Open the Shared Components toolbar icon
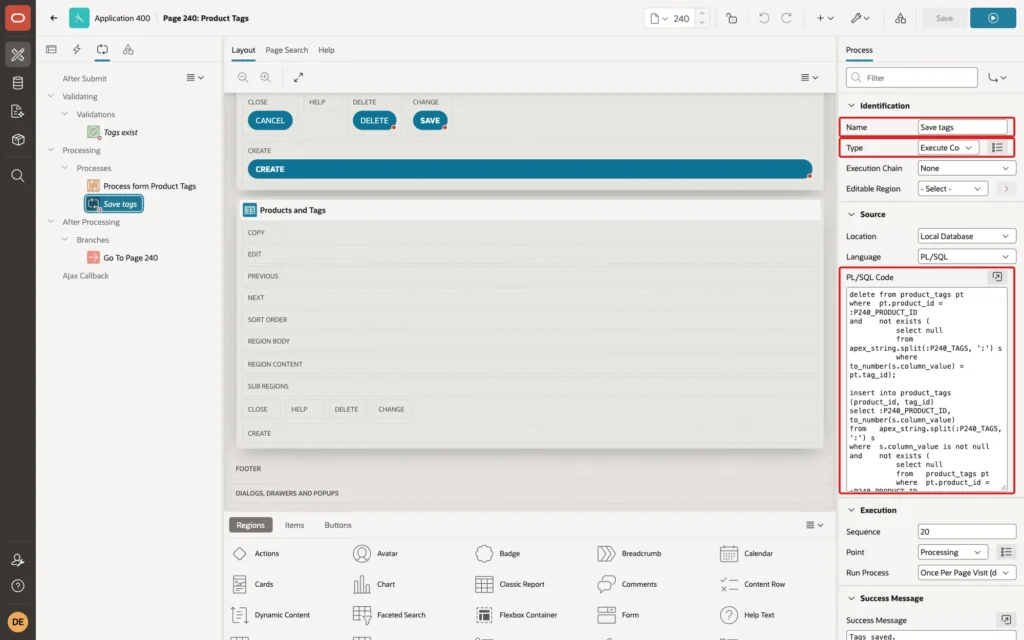 [x=900, y=18]
